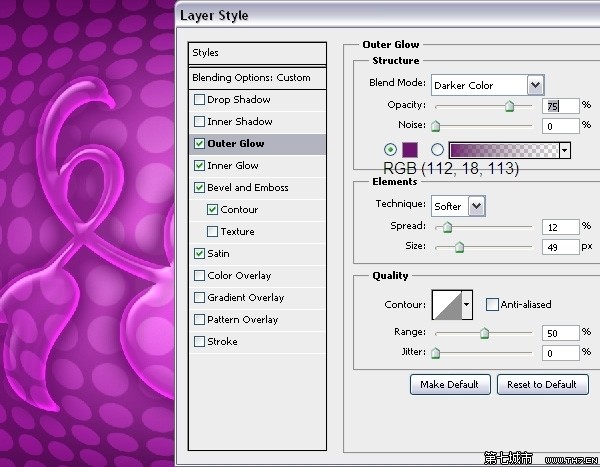The image size is (600, 467).
Task: Click the Opacity slider handle
Action: coord(509,105)
